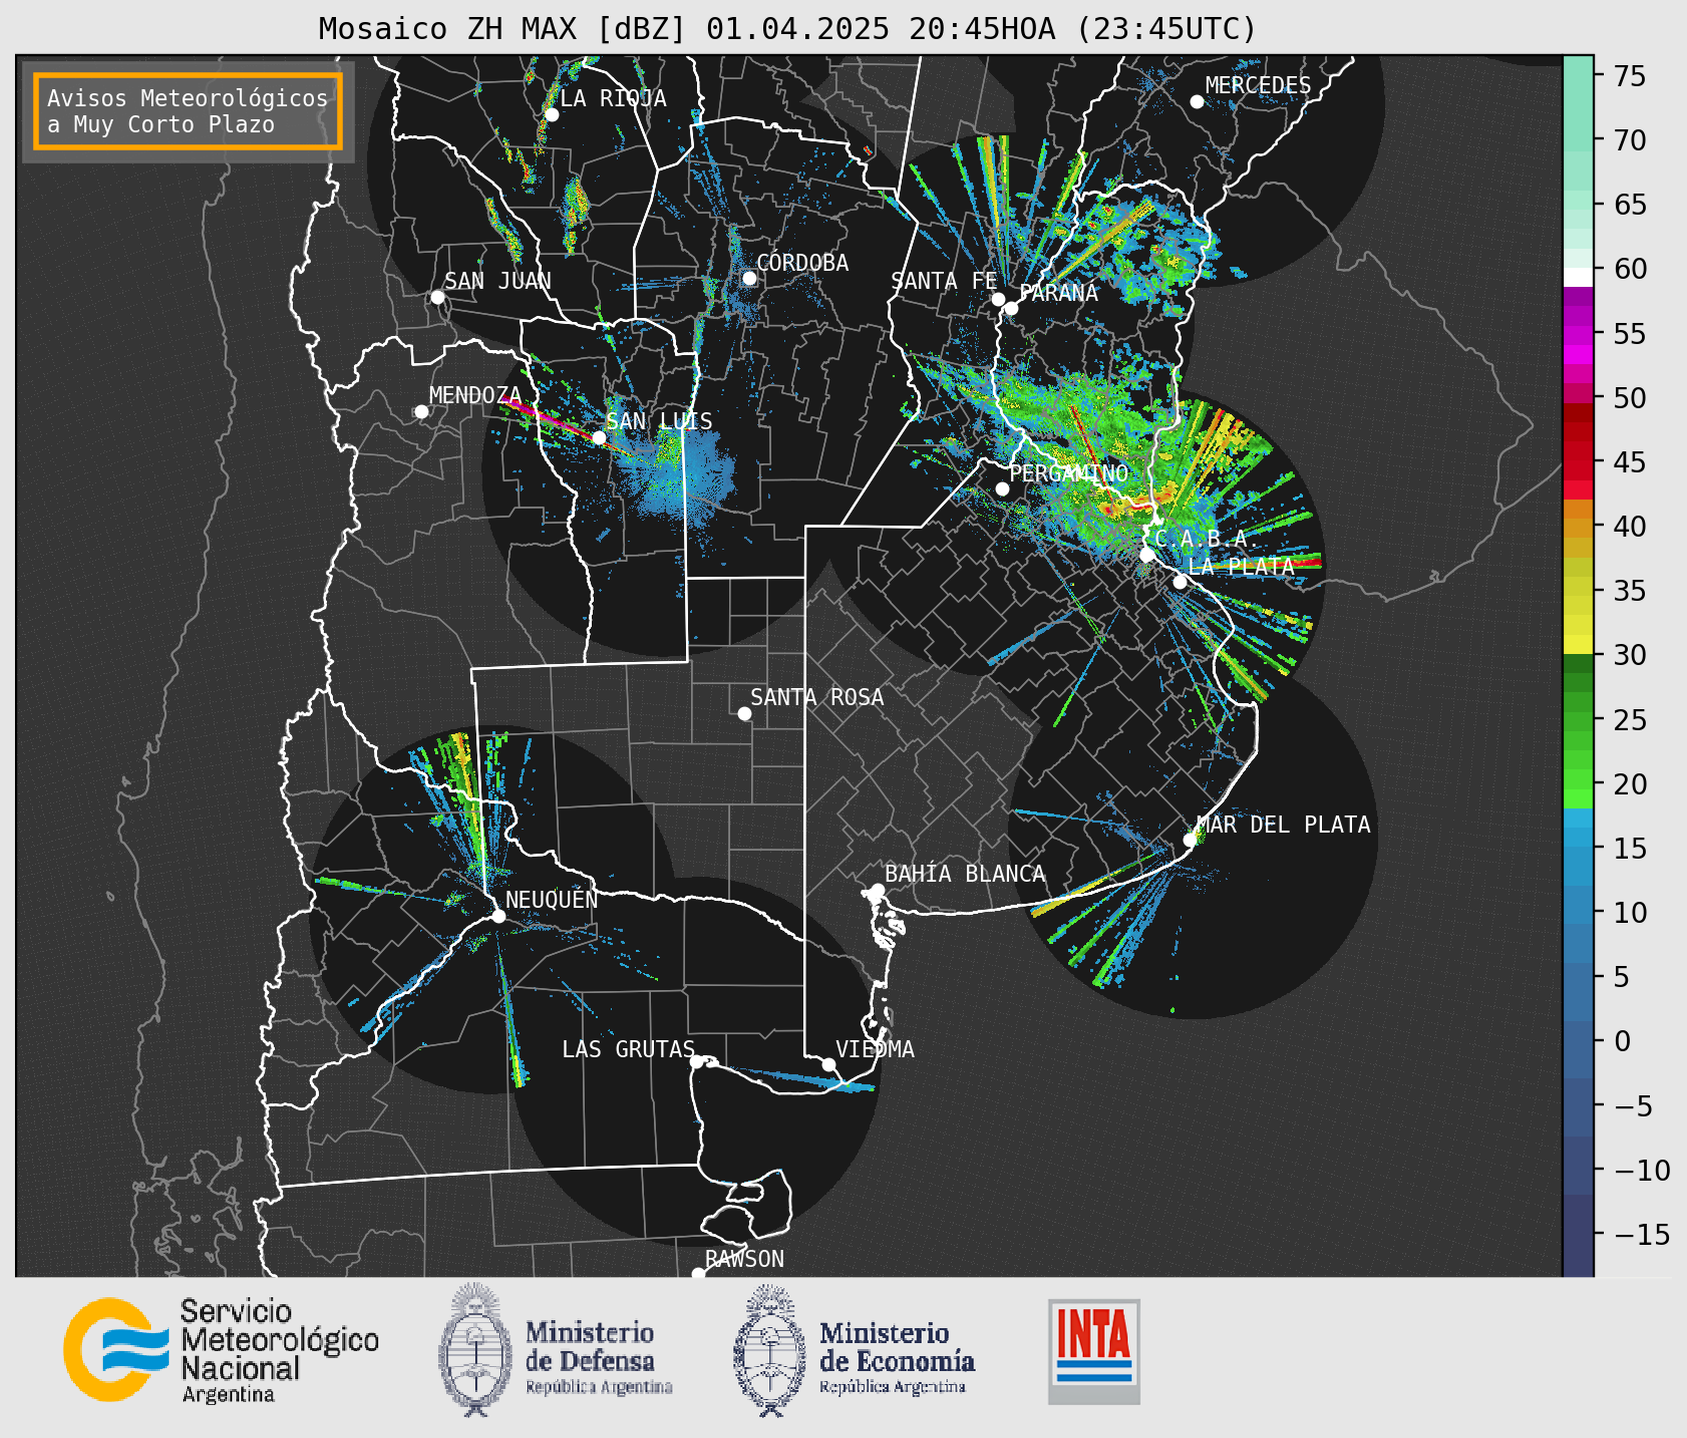Click the red 45 dBZ color band
Viewport: 1687px width, 1438px height.
pos(1578,462)
